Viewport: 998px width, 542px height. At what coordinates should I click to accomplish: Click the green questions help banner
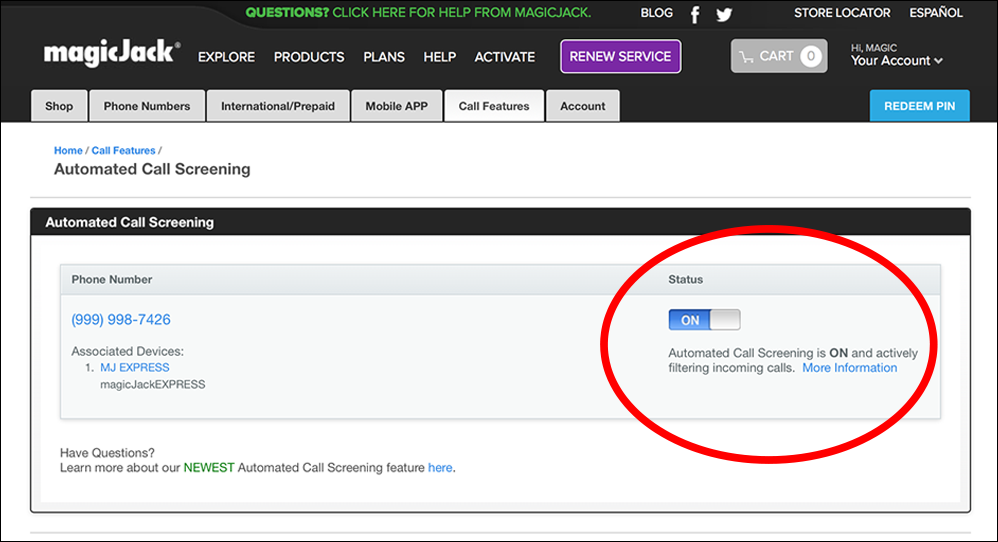(x=418, y=13)
